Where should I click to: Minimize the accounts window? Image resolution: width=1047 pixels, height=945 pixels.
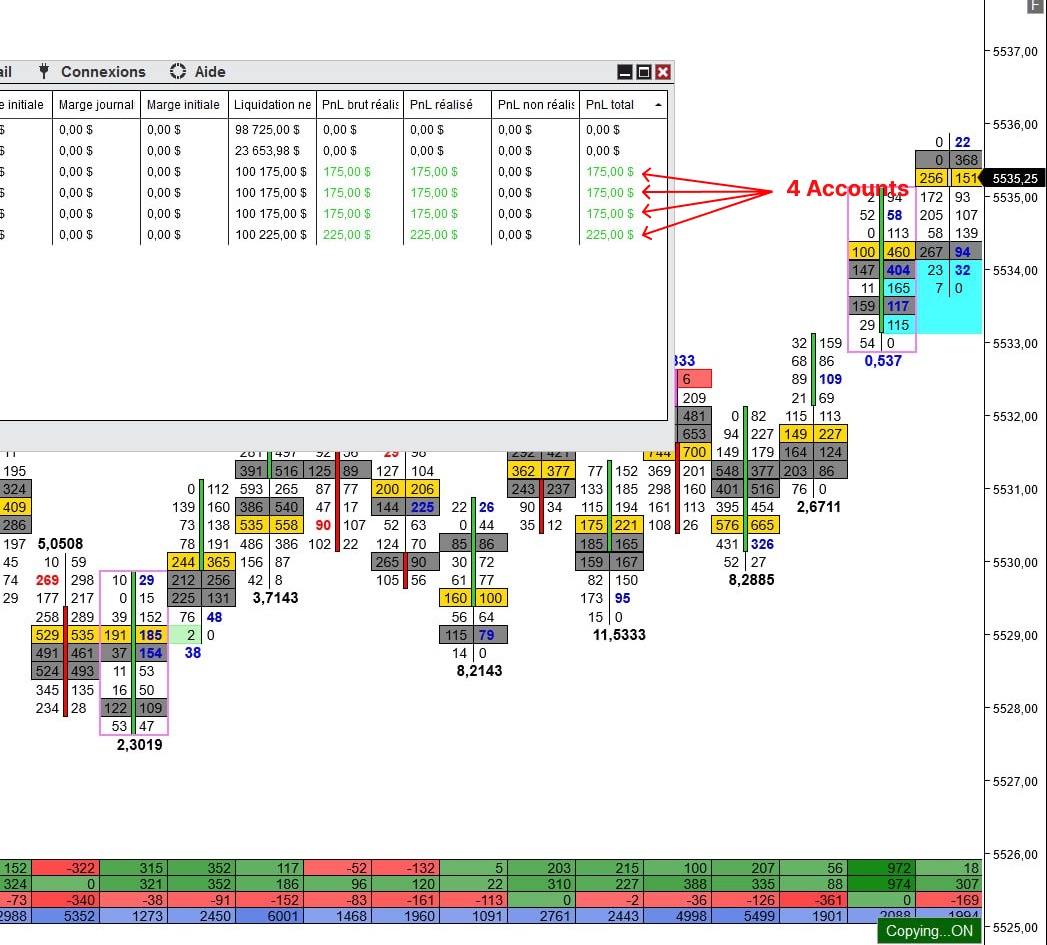(x=625, y=72)
